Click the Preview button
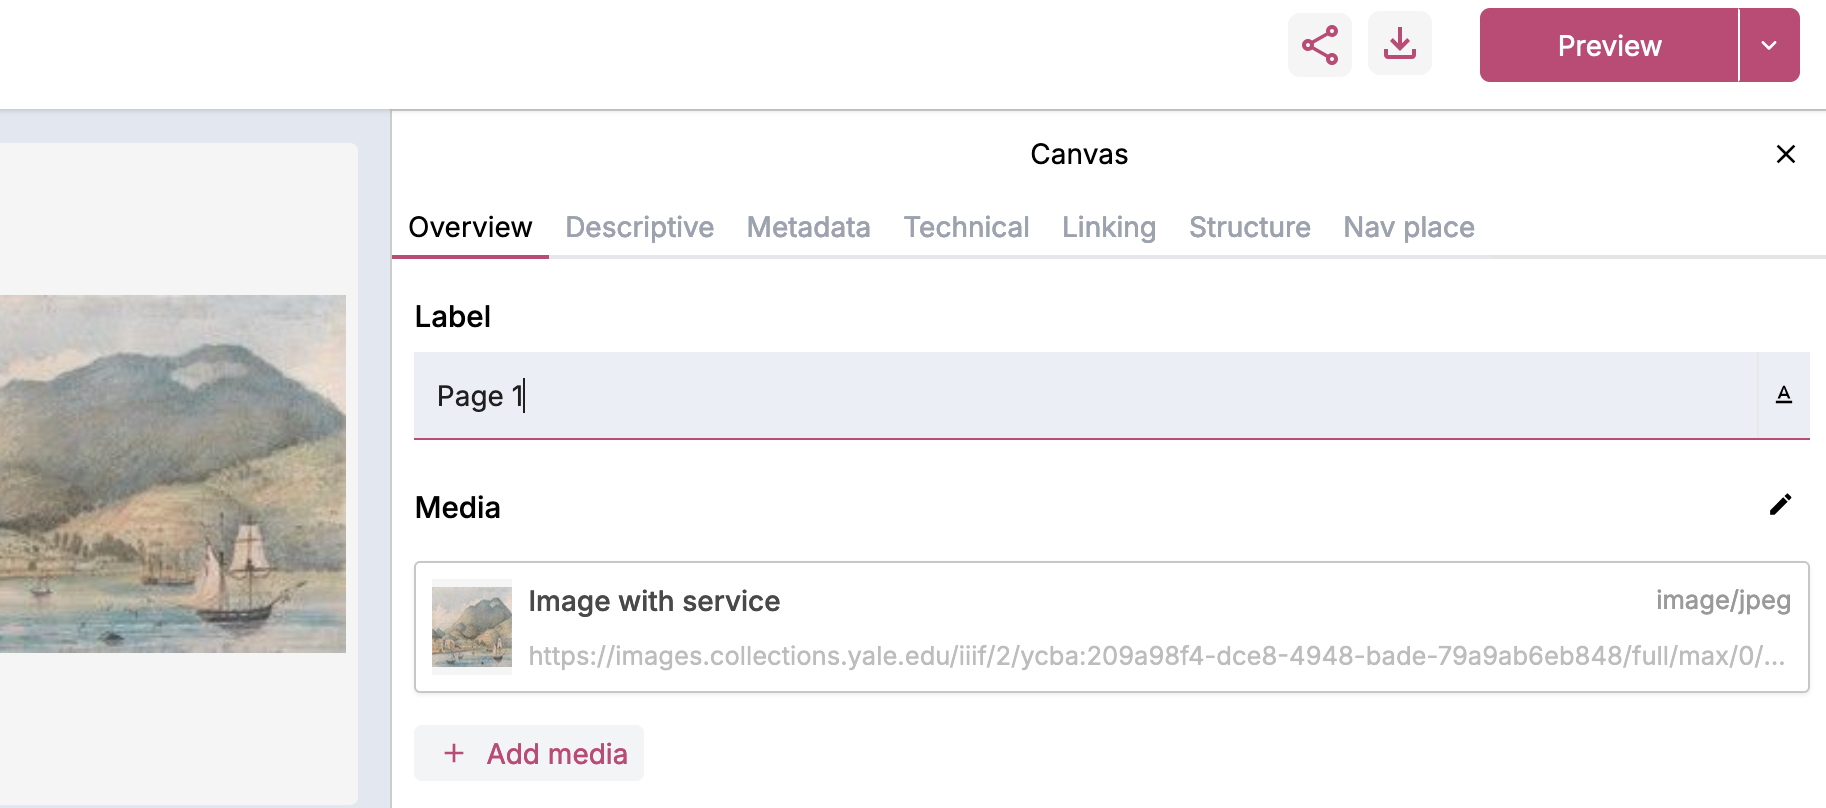 (1609, 45)
